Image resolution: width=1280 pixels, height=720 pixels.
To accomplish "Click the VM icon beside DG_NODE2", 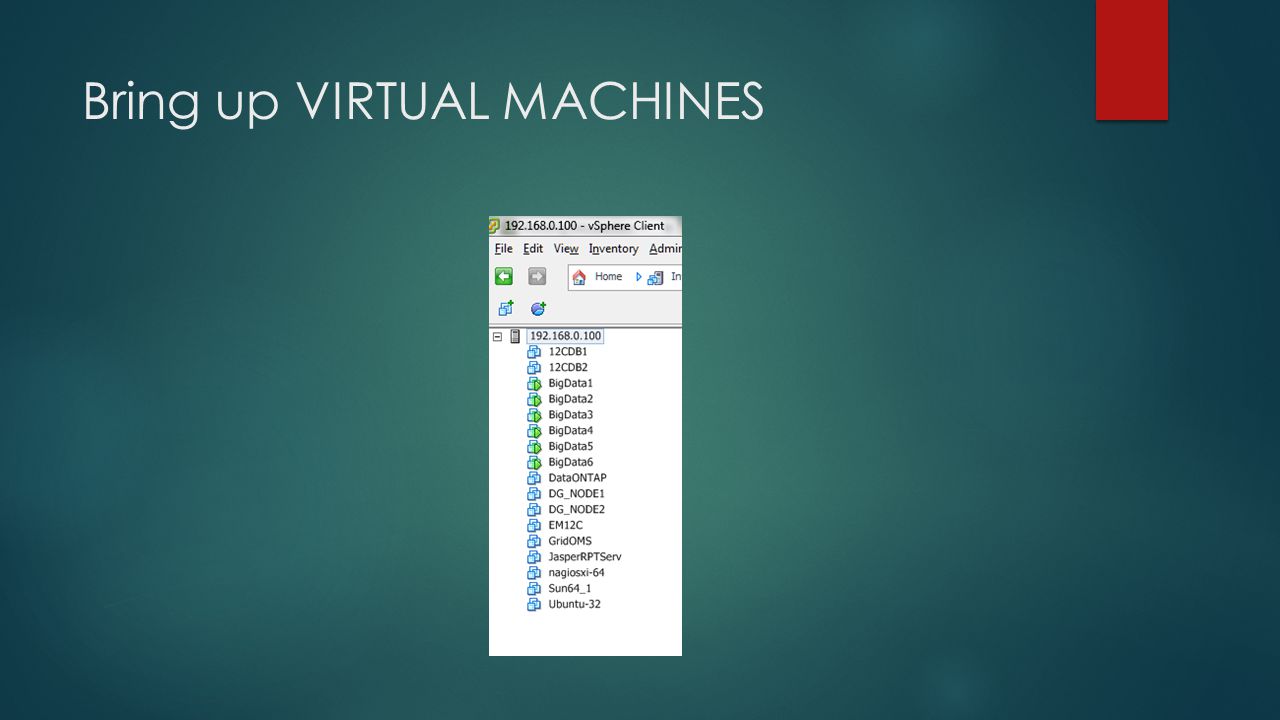I will click(534, 510).
